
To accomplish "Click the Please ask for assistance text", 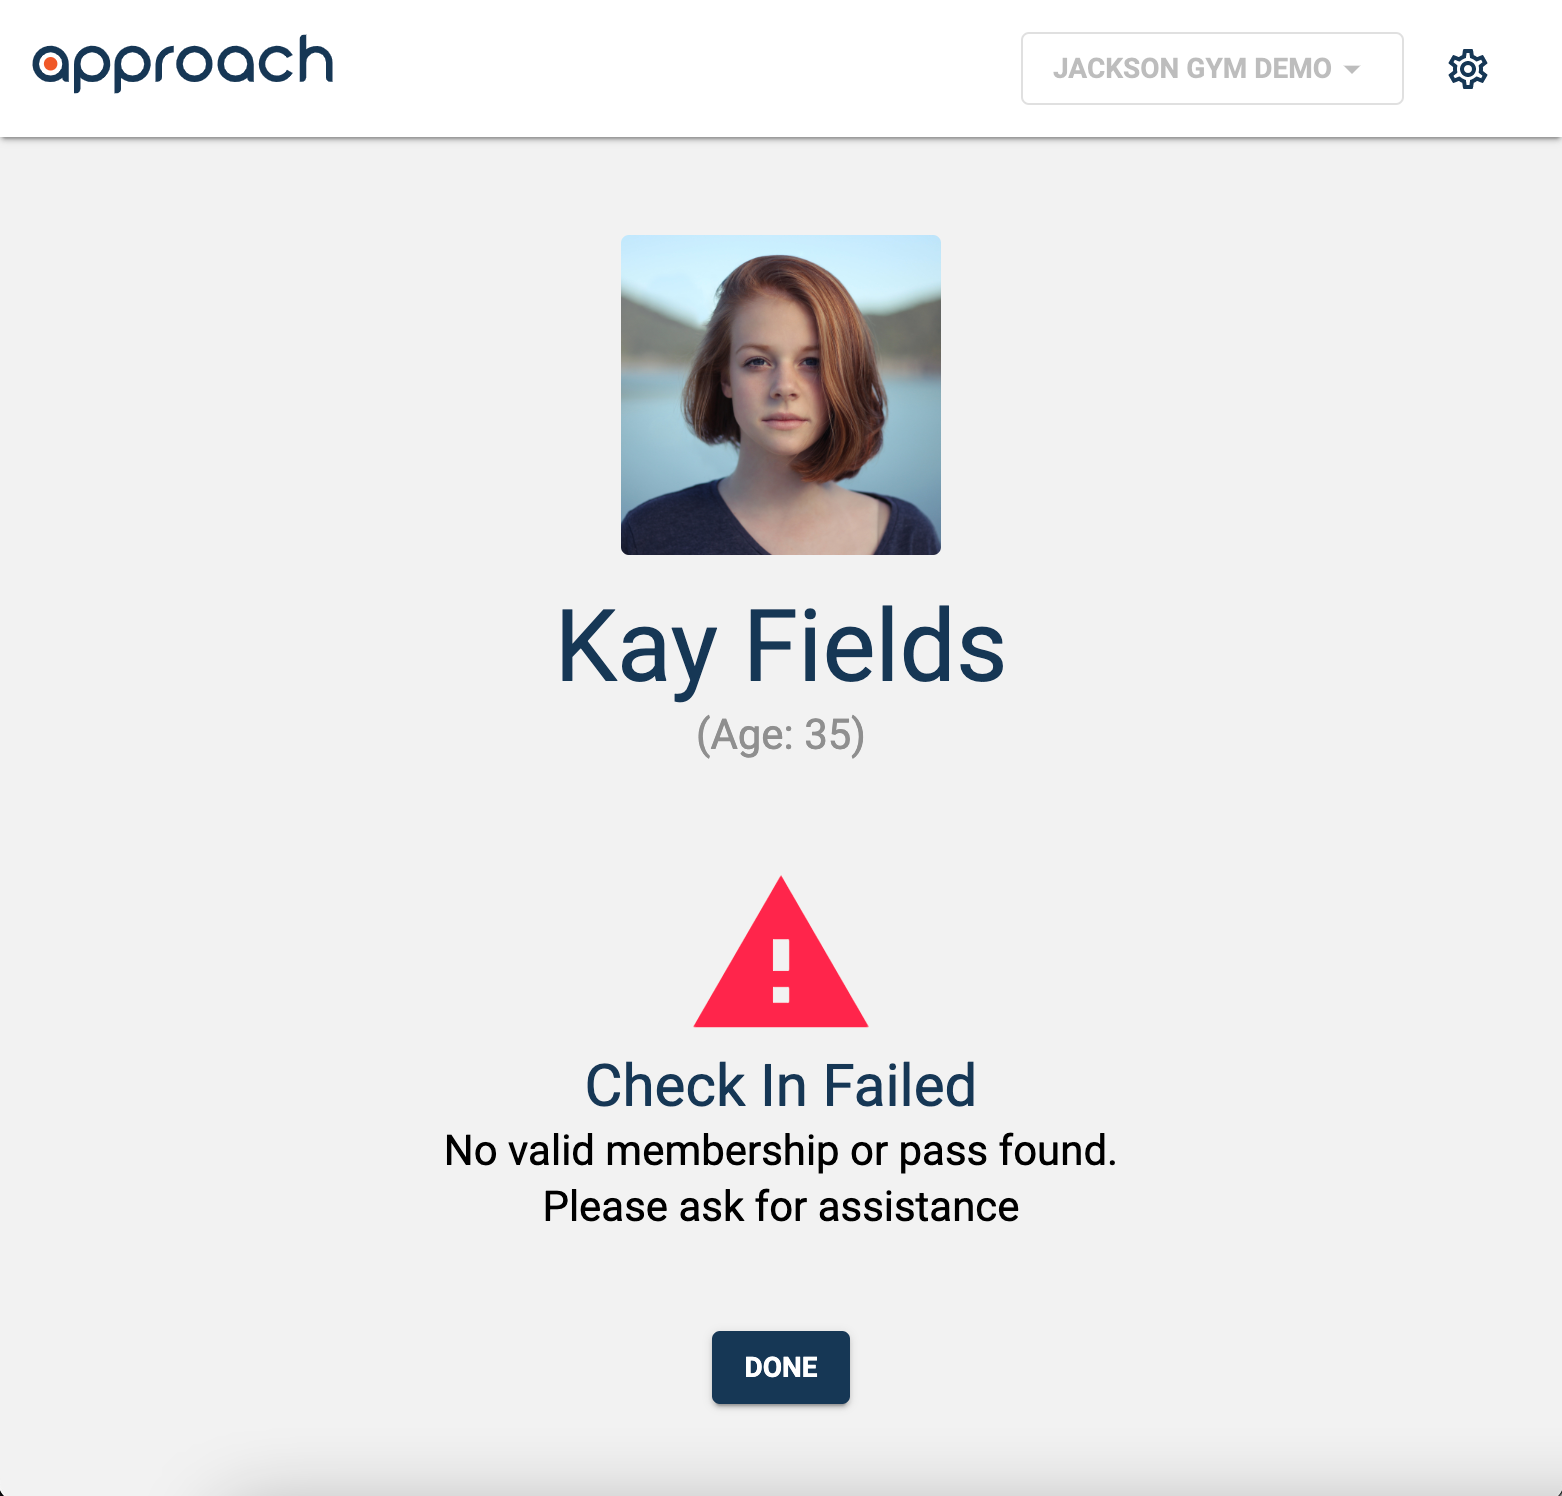I will click(781, 1207).
